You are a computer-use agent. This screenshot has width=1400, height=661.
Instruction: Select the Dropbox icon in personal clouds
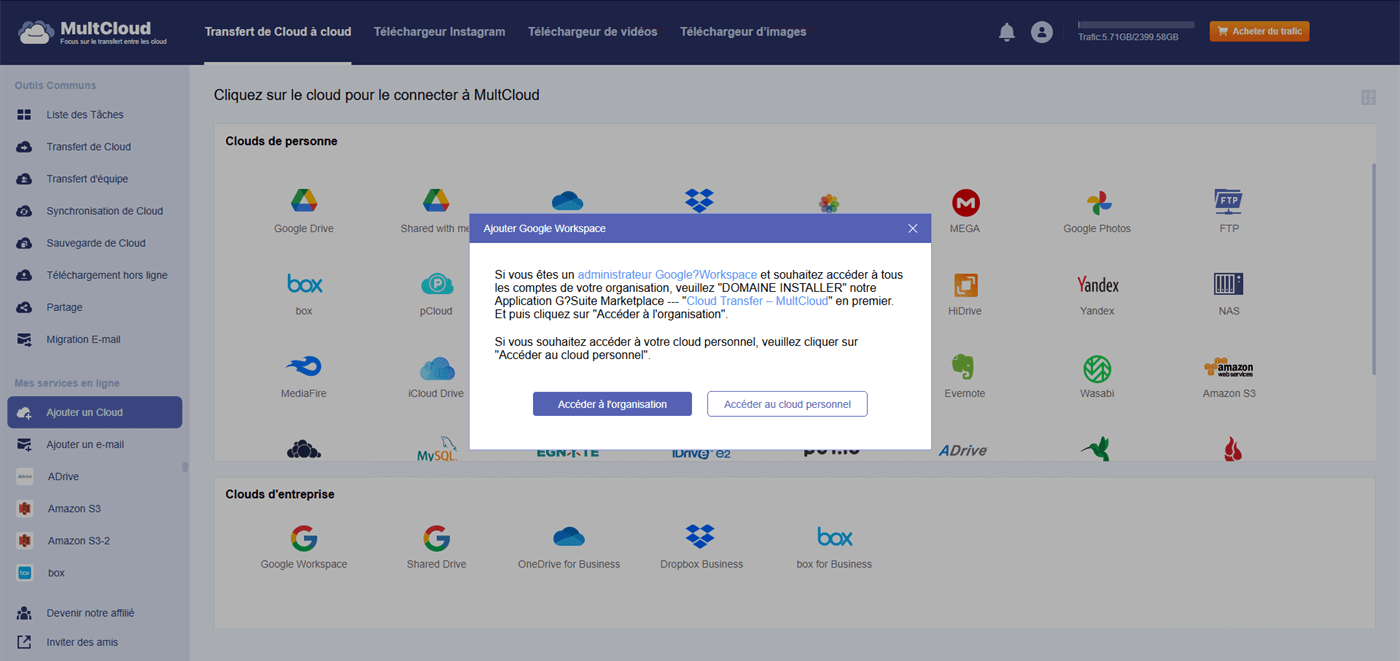point(700,200)
